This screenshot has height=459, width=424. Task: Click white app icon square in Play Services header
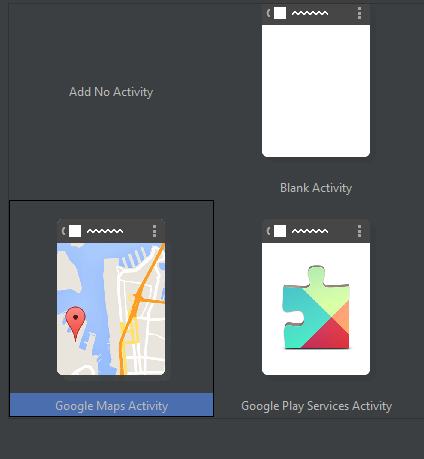coord(280,231)
